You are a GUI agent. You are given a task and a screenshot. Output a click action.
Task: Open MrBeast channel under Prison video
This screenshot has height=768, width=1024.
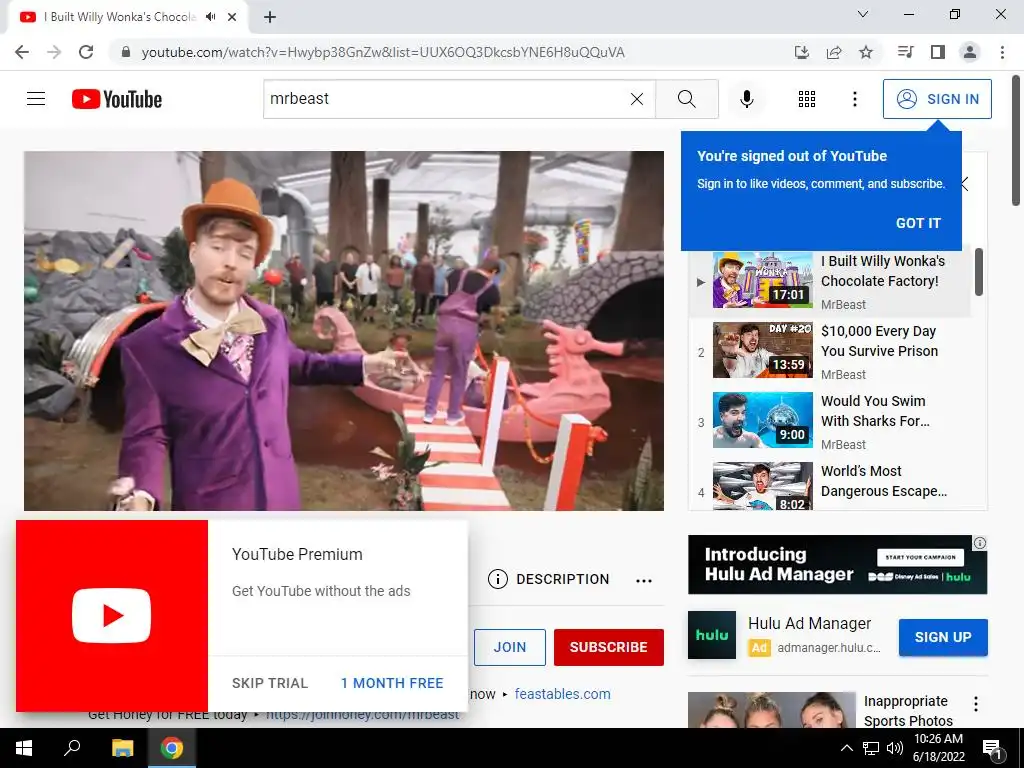pos(843,375)
